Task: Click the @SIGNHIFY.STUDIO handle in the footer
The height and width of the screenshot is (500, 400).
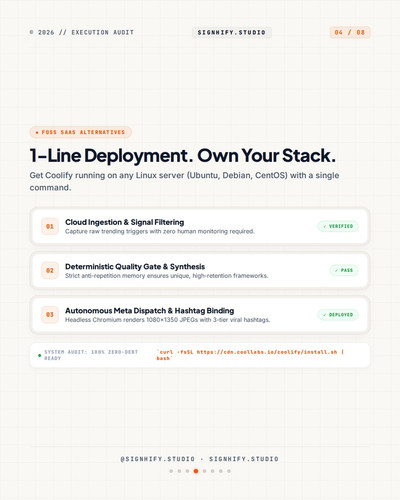Action: tap(157, 459)
